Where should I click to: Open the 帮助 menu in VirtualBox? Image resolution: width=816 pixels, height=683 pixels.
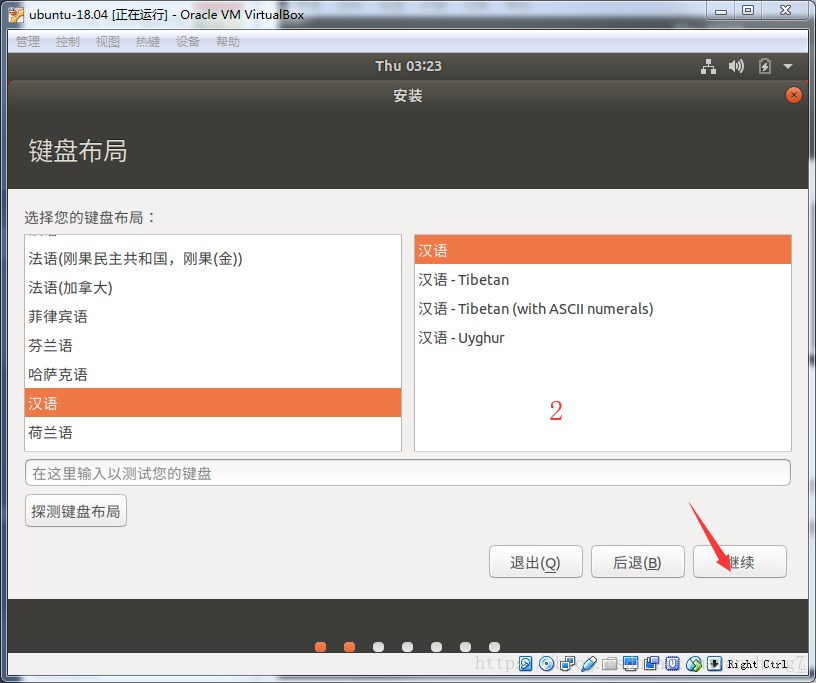click(228, 42)
